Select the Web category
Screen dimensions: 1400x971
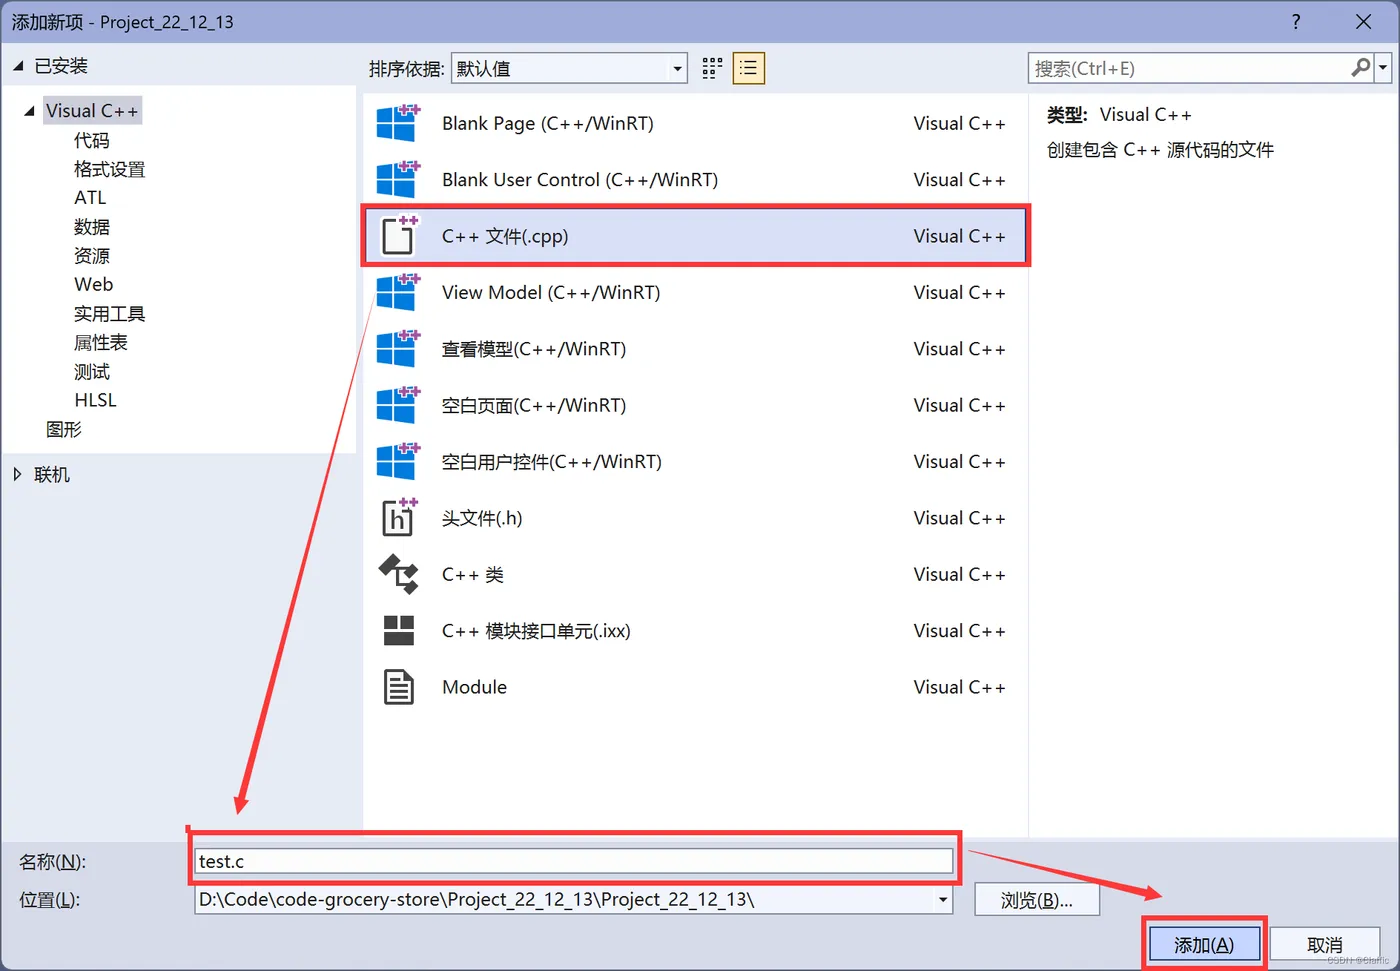pos(94,284)
